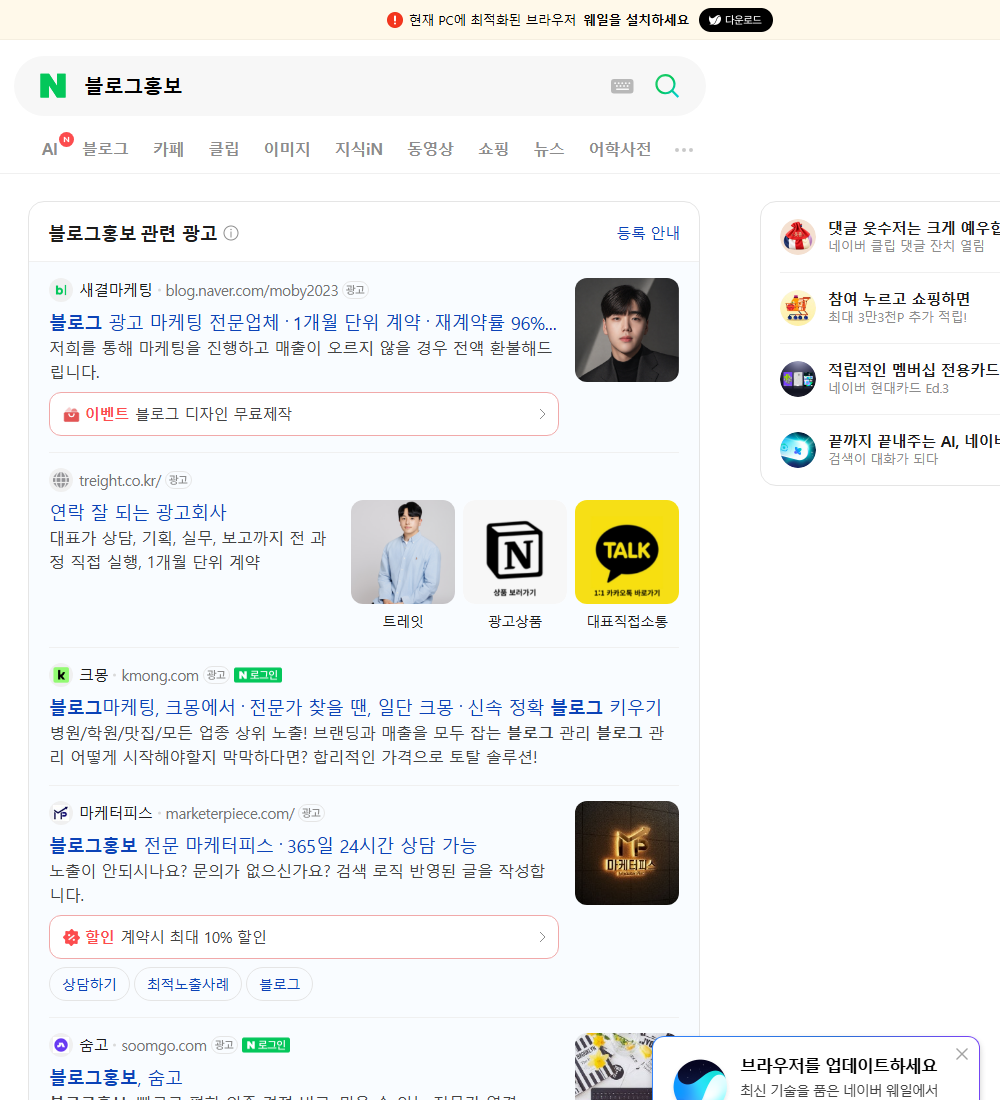This screenshot has height=1100, width=1000.
Task: Open the kmong.com URL link
Action: pyautogui.click(x=160, y=676)
